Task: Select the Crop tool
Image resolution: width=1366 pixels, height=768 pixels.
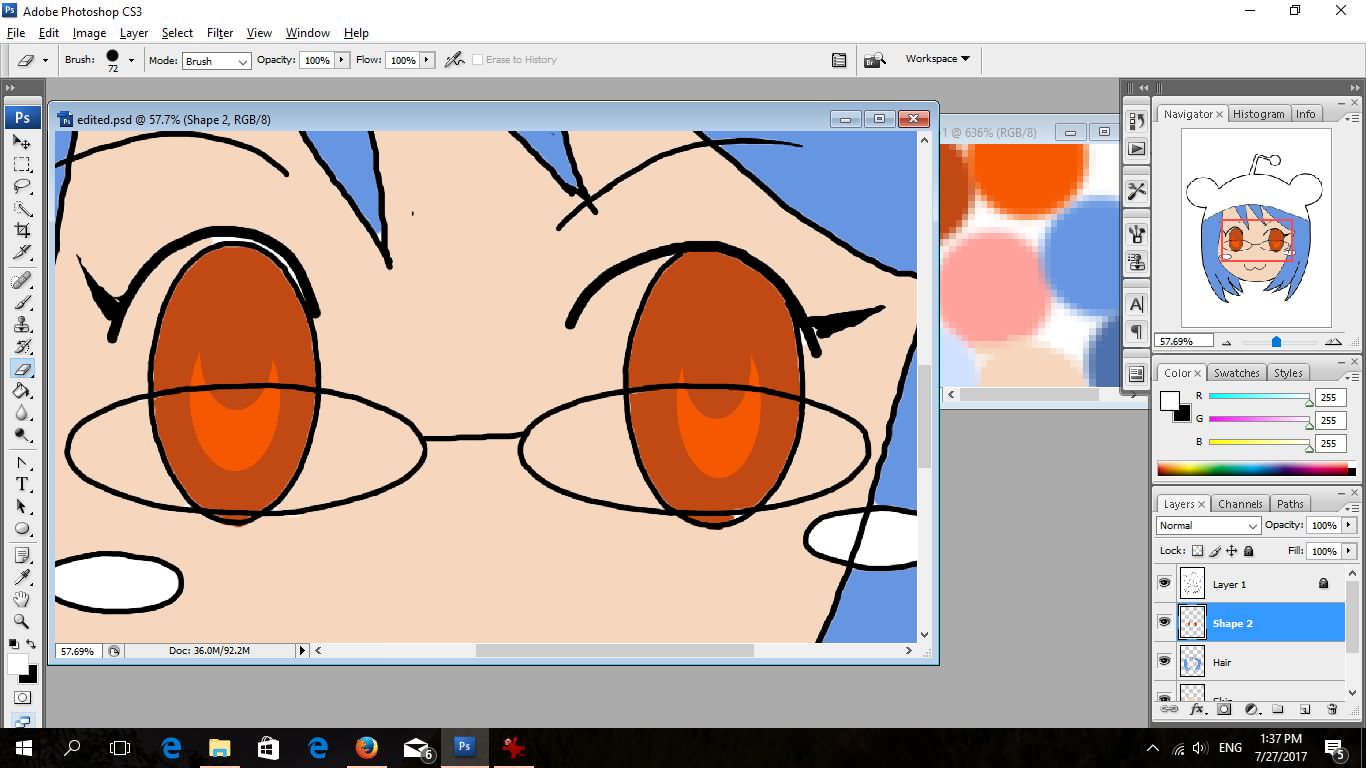Action: tap(22, 231)
